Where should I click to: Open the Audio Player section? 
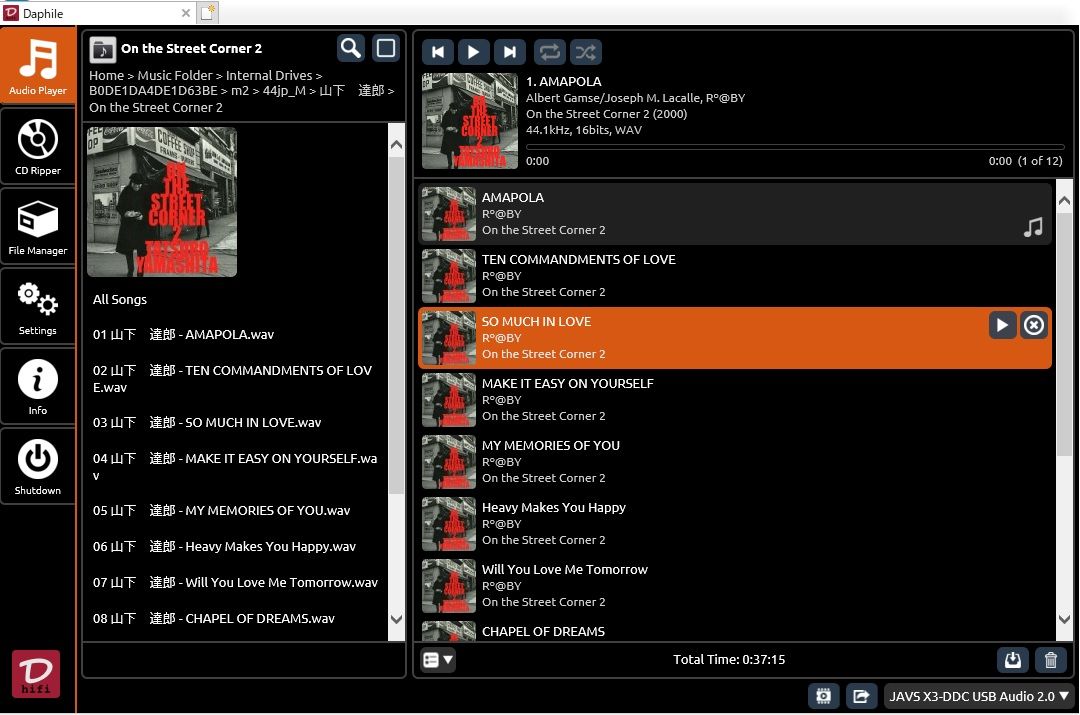tap(38, 66)
